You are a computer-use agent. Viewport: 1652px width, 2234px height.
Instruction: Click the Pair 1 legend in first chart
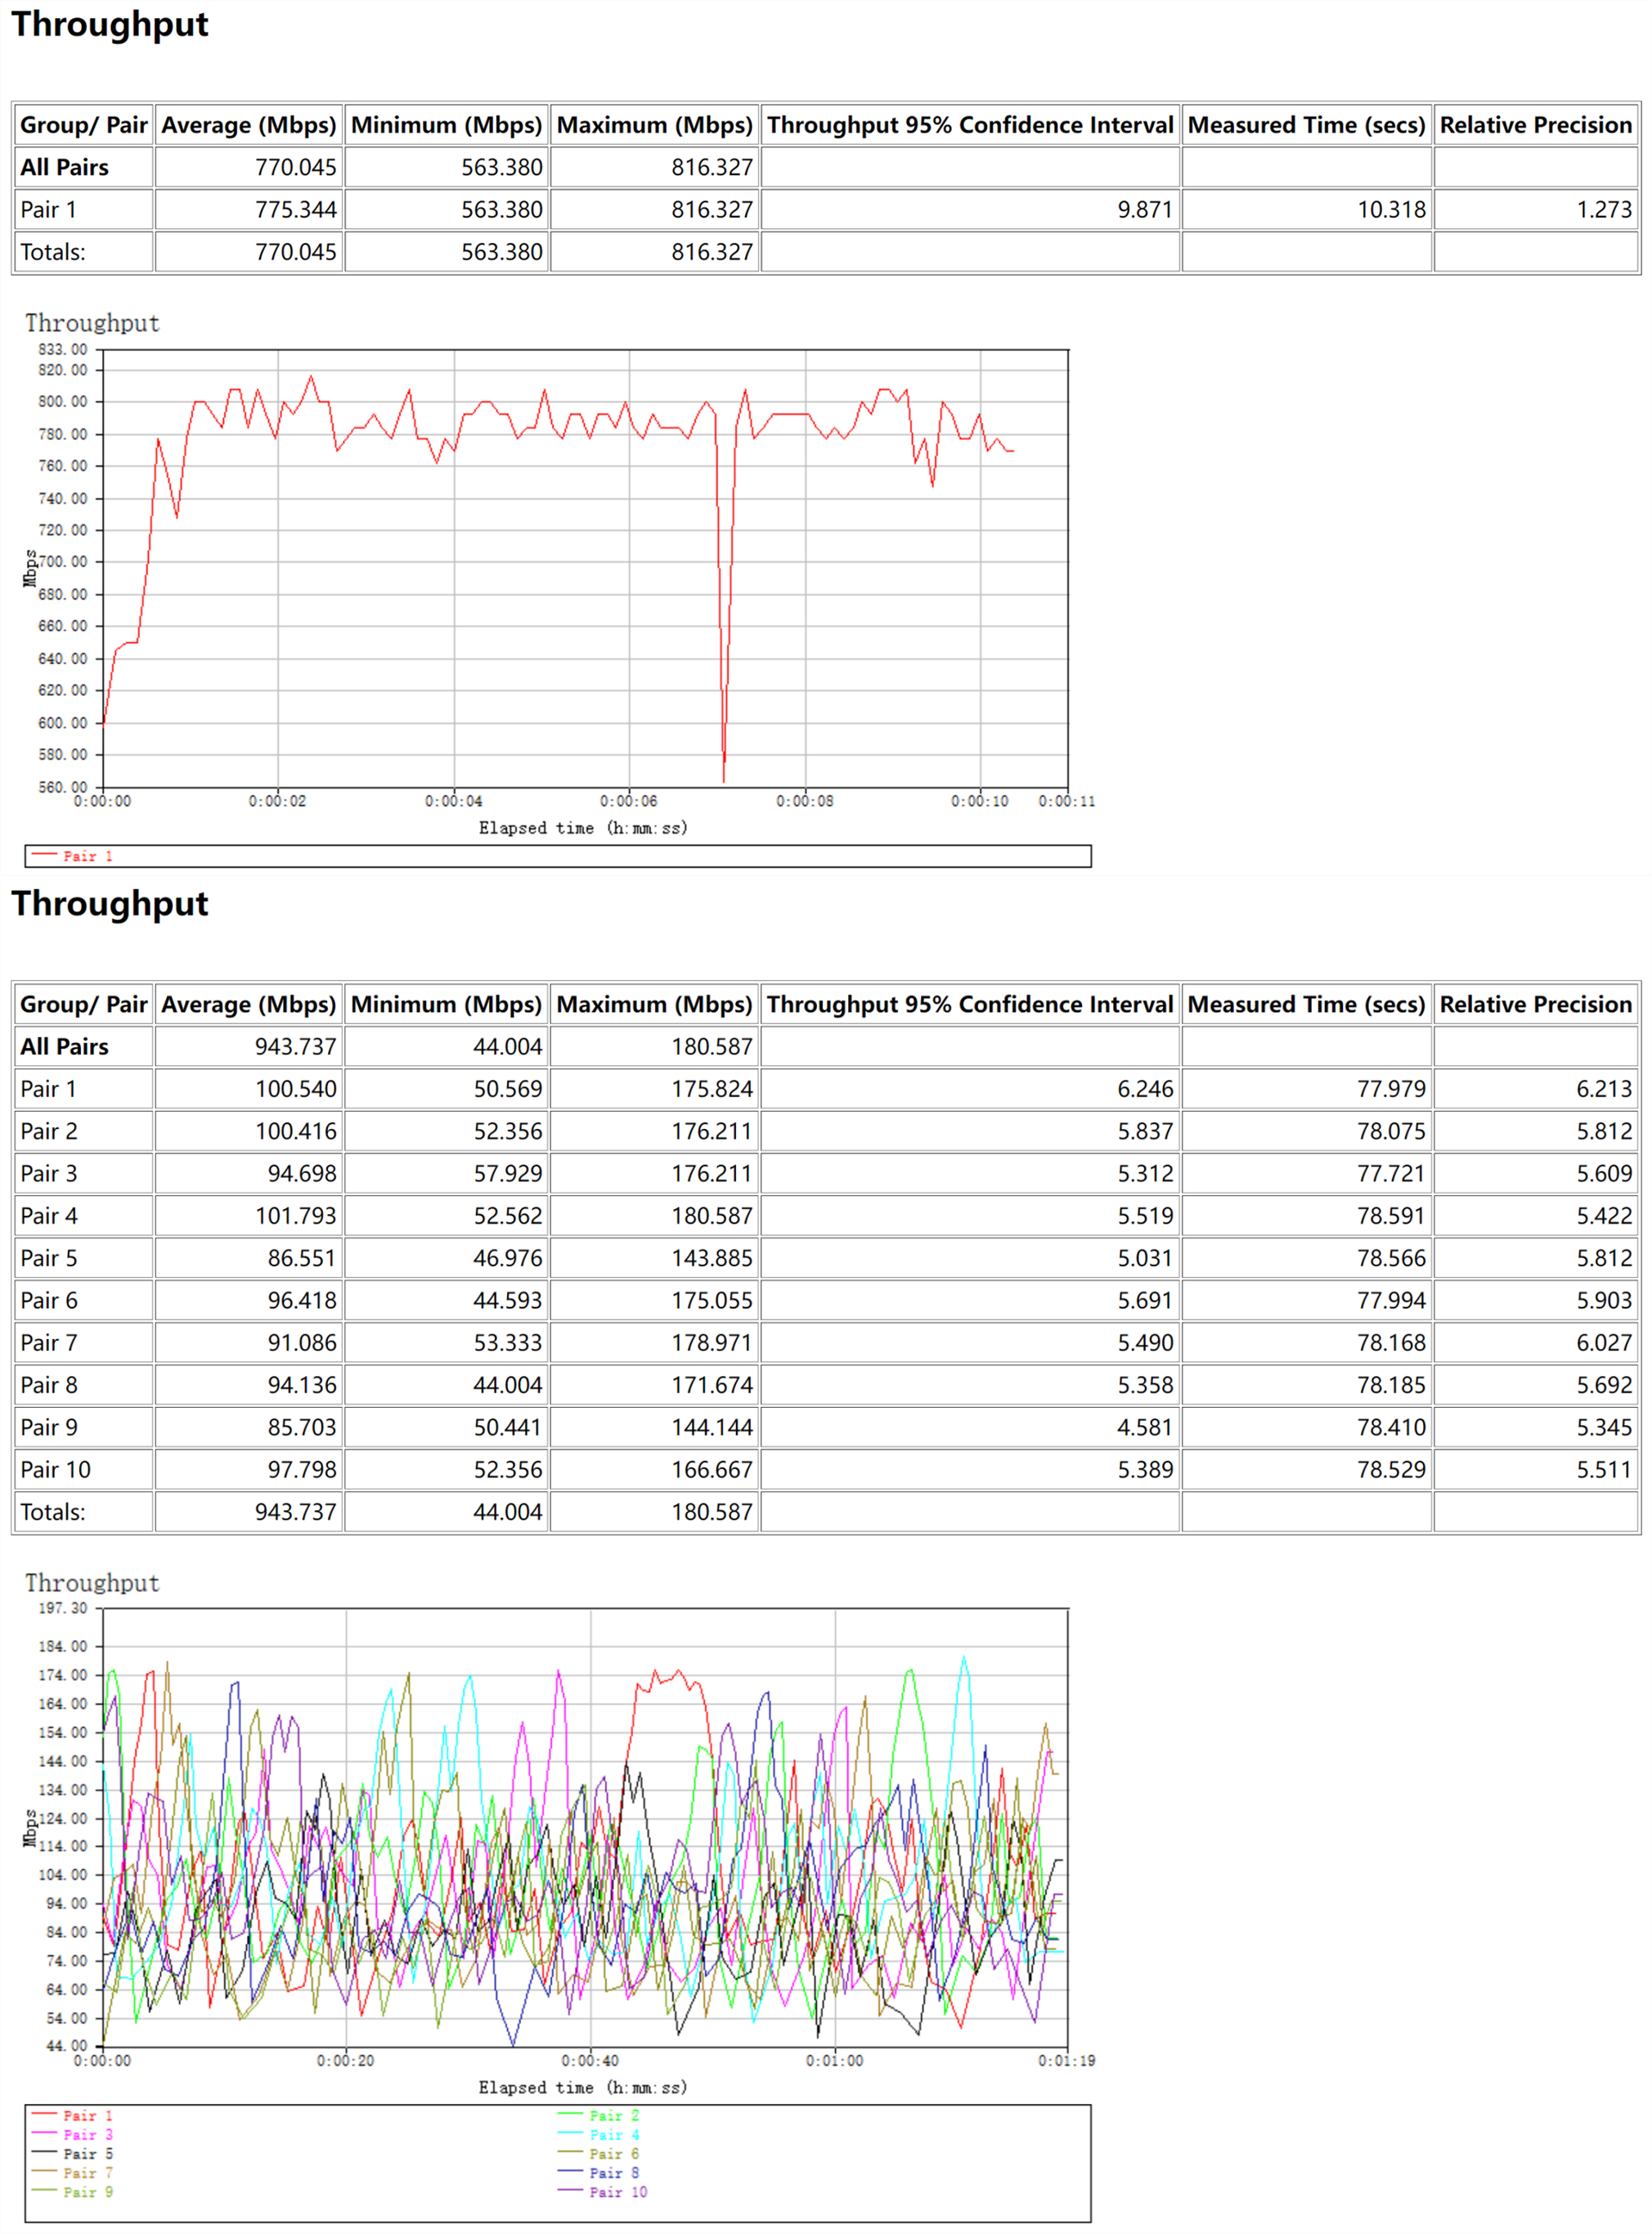(x=87, y=856)
